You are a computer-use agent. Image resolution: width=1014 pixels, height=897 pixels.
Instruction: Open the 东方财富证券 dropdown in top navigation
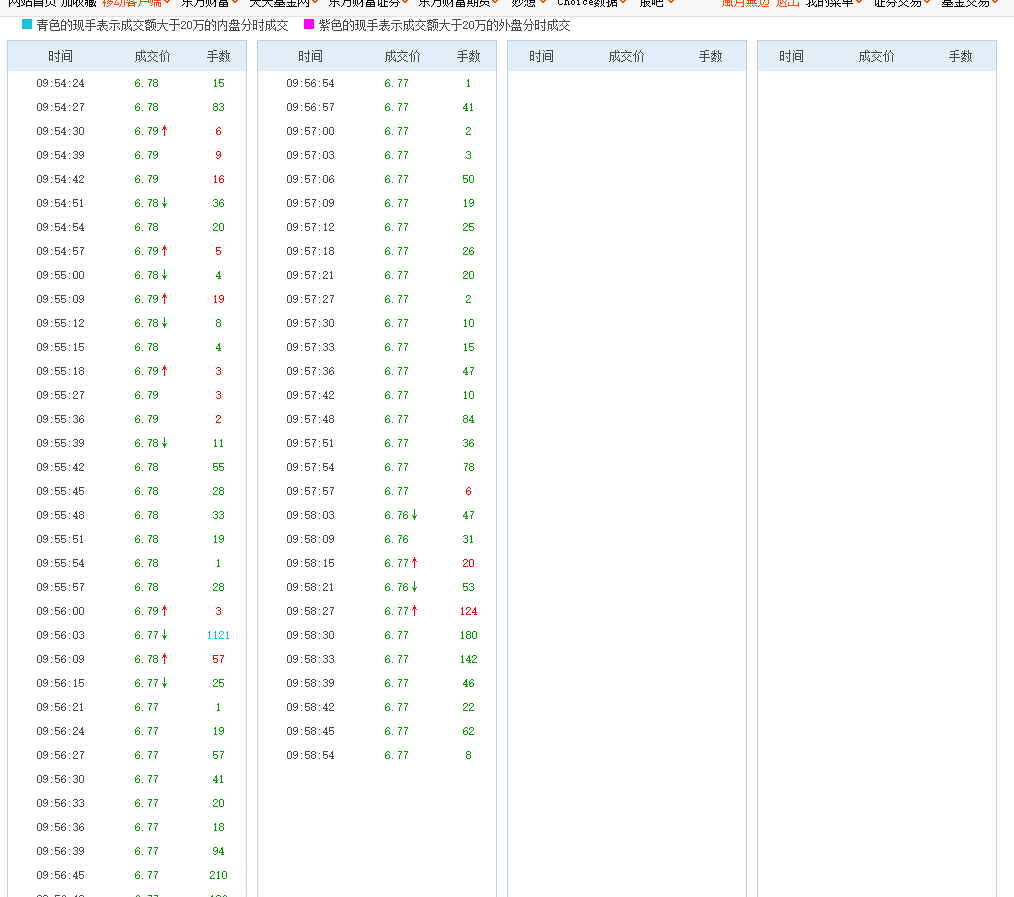pyautogui.click(x=368, y=3)
